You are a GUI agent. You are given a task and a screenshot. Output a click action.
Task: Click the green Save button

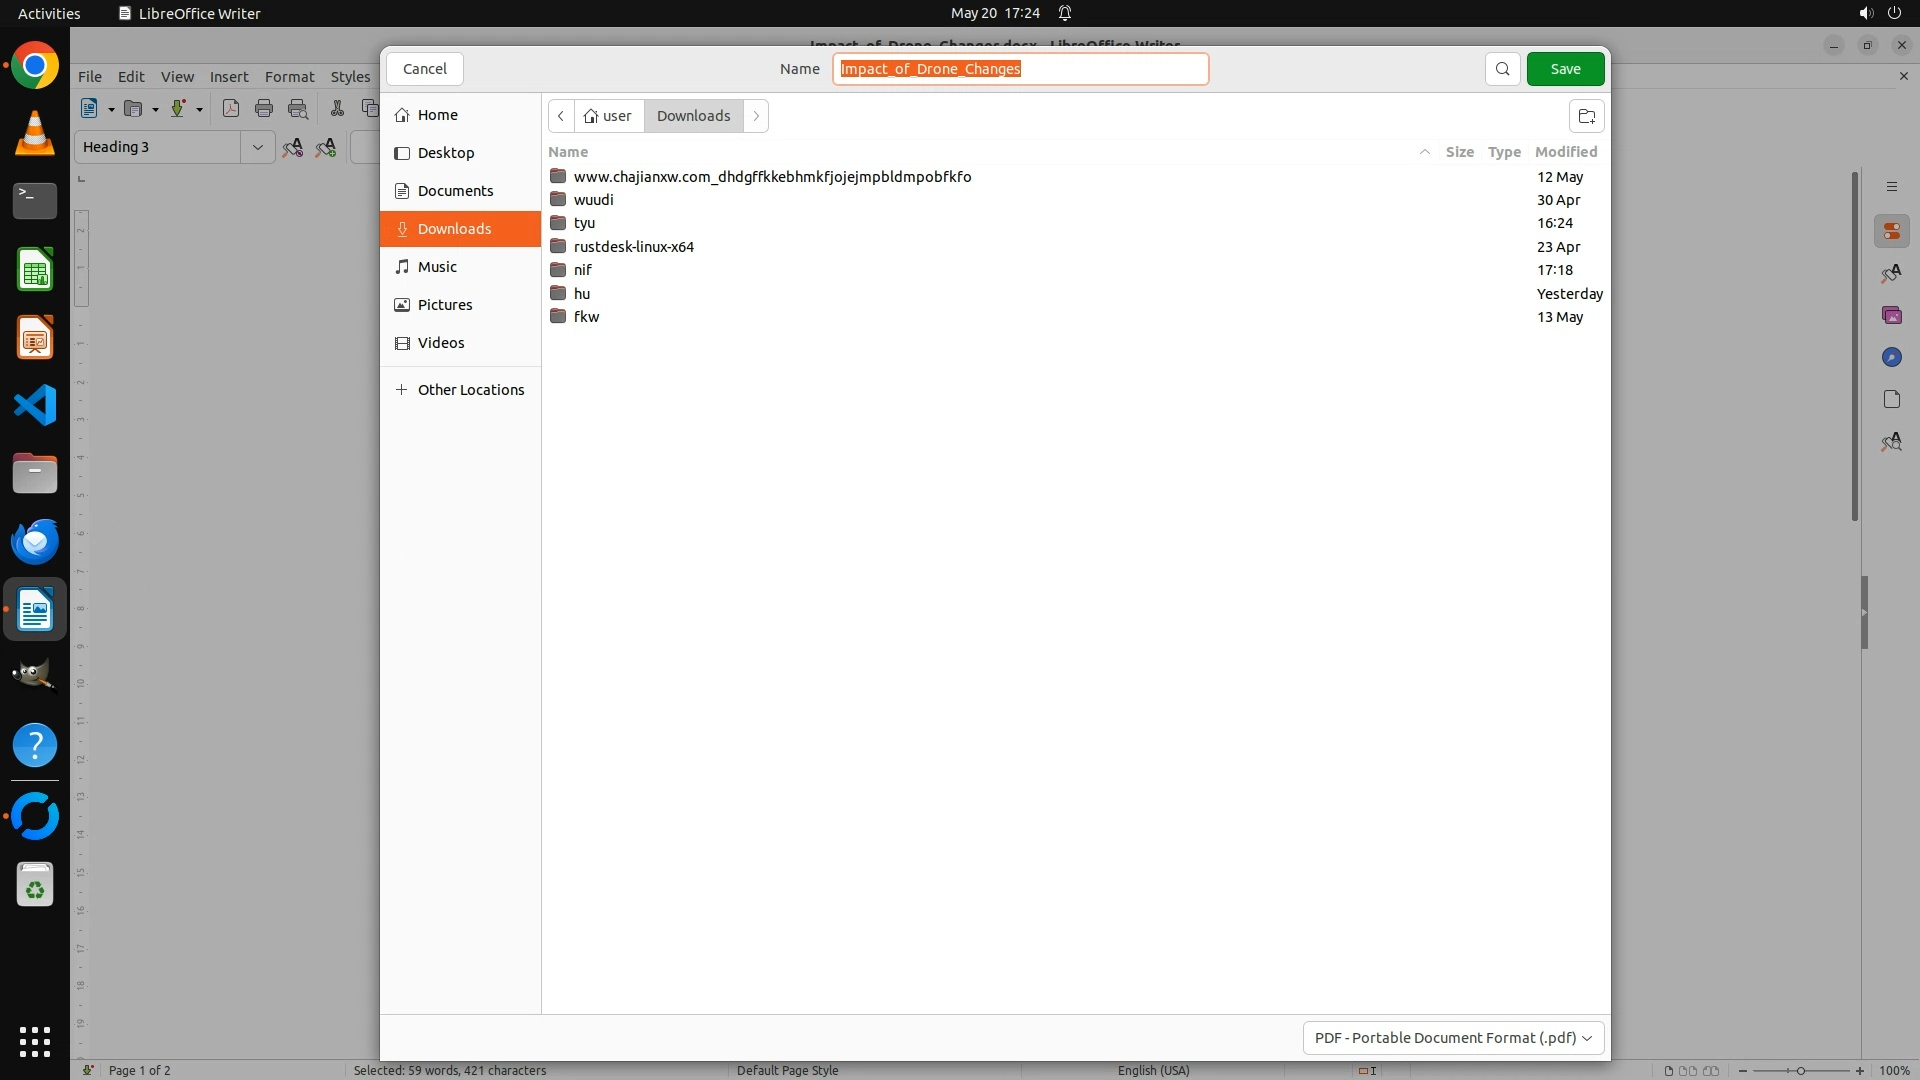pos(1565,69)
